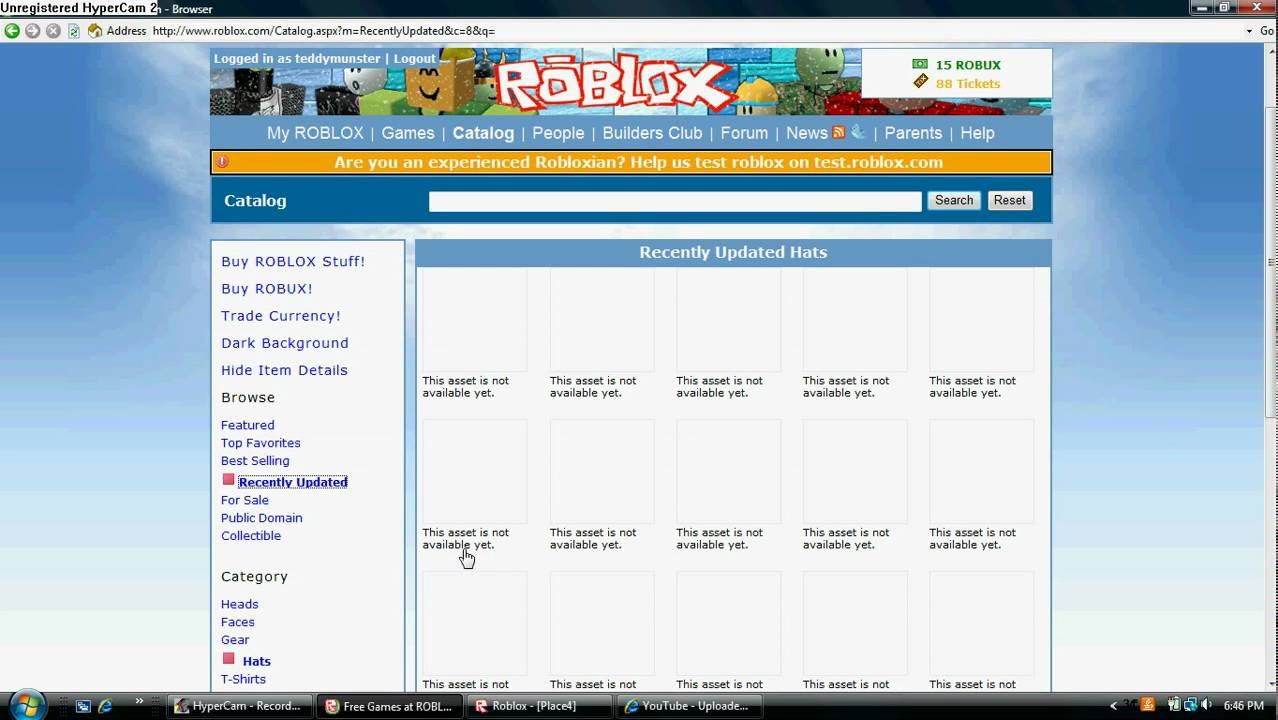Select Catalog in navigation bar

483,133
